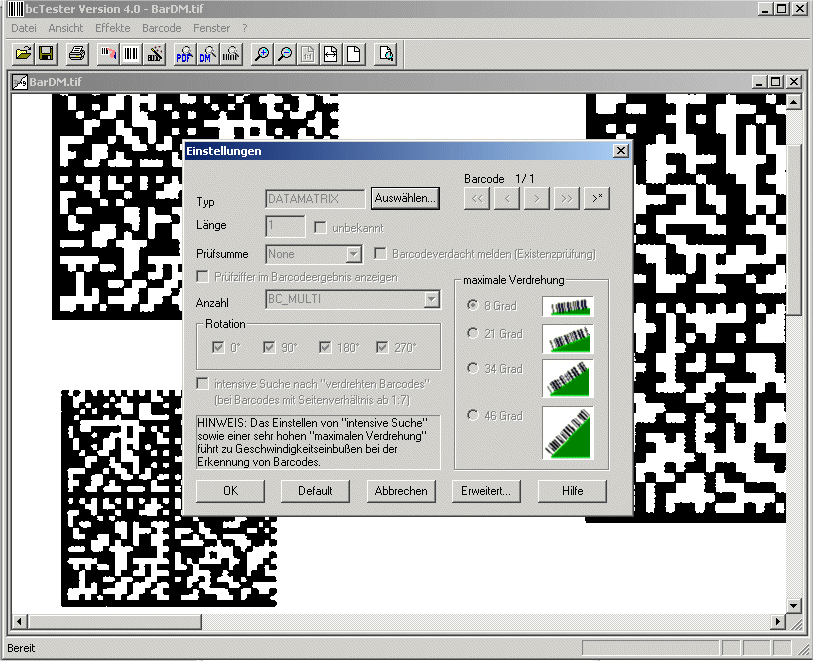The image size is (813, 661).
Task: Click the fit to width page icon
Action: [330, 54]
